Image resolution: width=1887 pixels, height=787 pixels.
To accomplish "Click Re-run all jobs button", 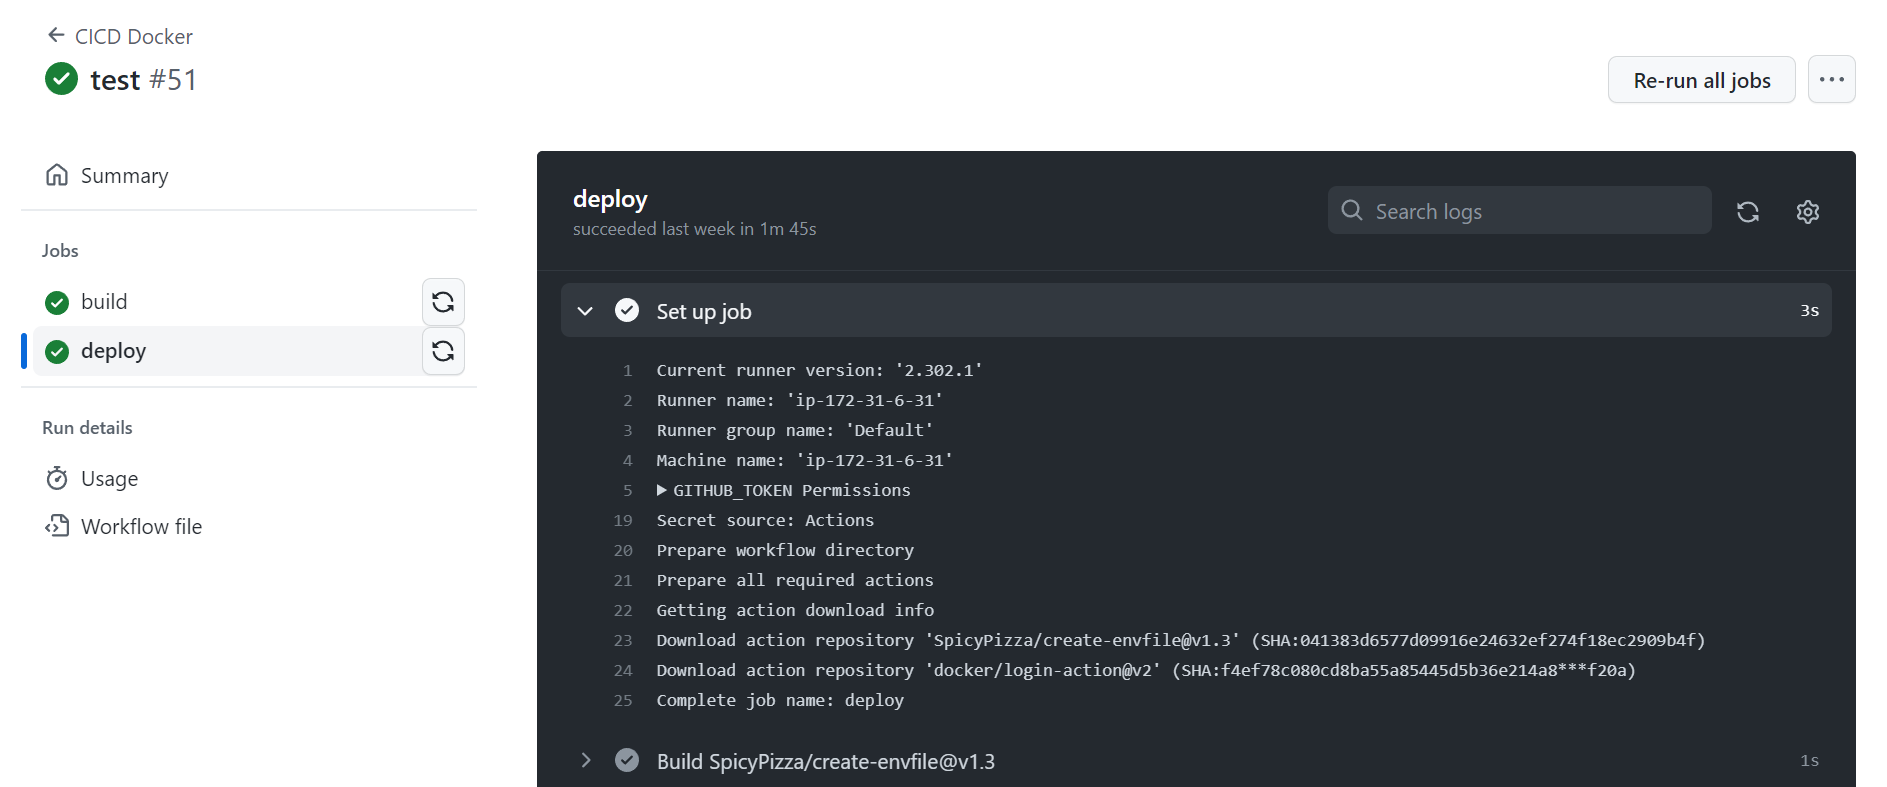I will click(1701, 80).
